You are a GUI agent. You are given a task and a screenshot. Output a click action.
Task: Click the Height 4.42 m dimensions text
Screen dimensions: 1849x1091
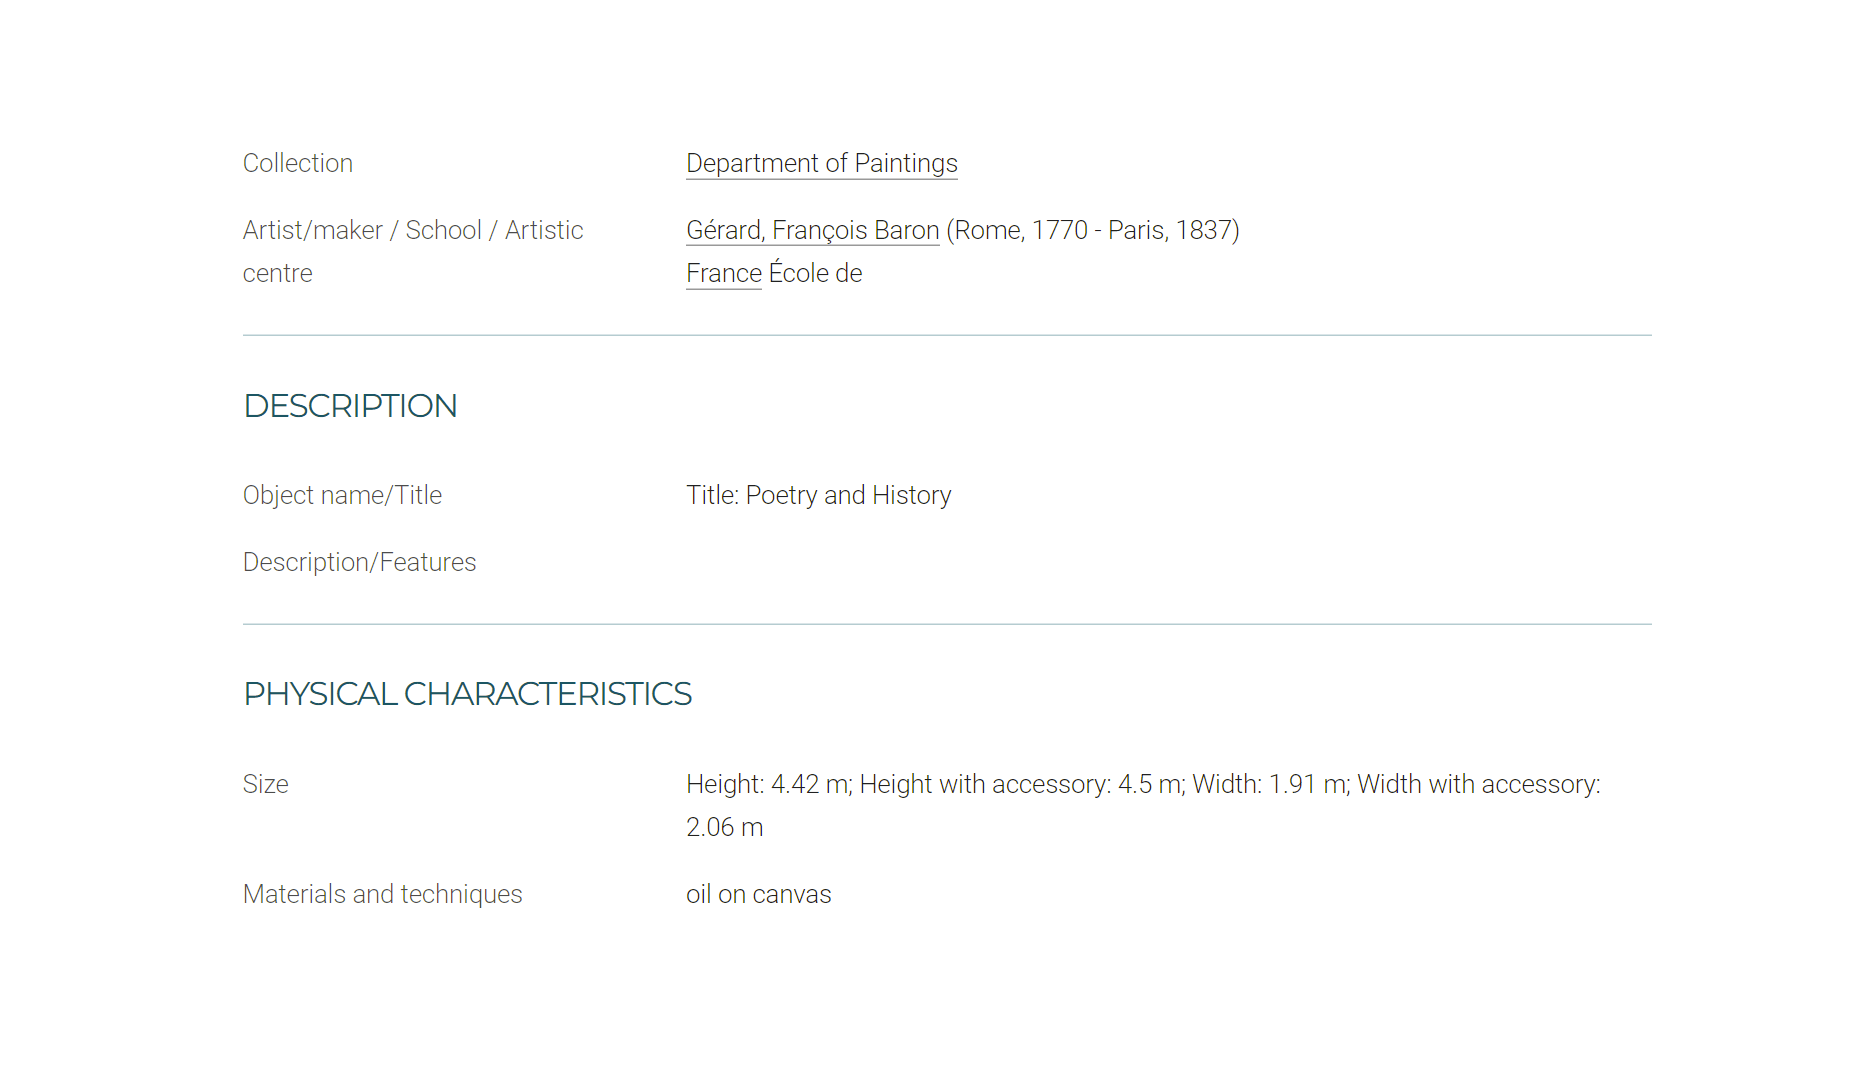tap(768, 784)
